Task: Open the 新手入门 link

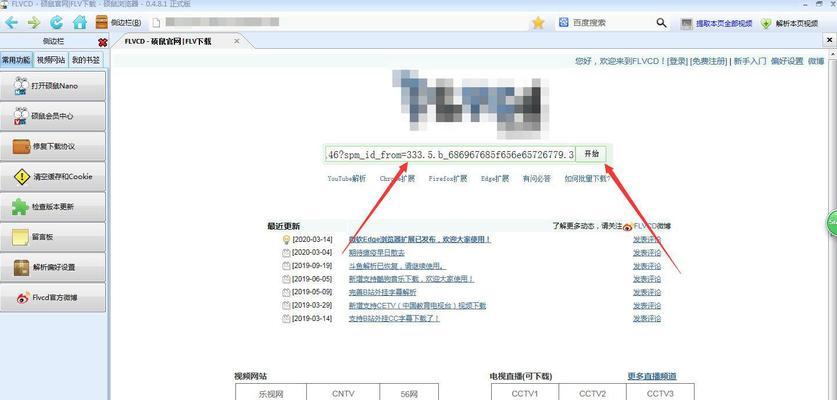Action: pos(749,61)
